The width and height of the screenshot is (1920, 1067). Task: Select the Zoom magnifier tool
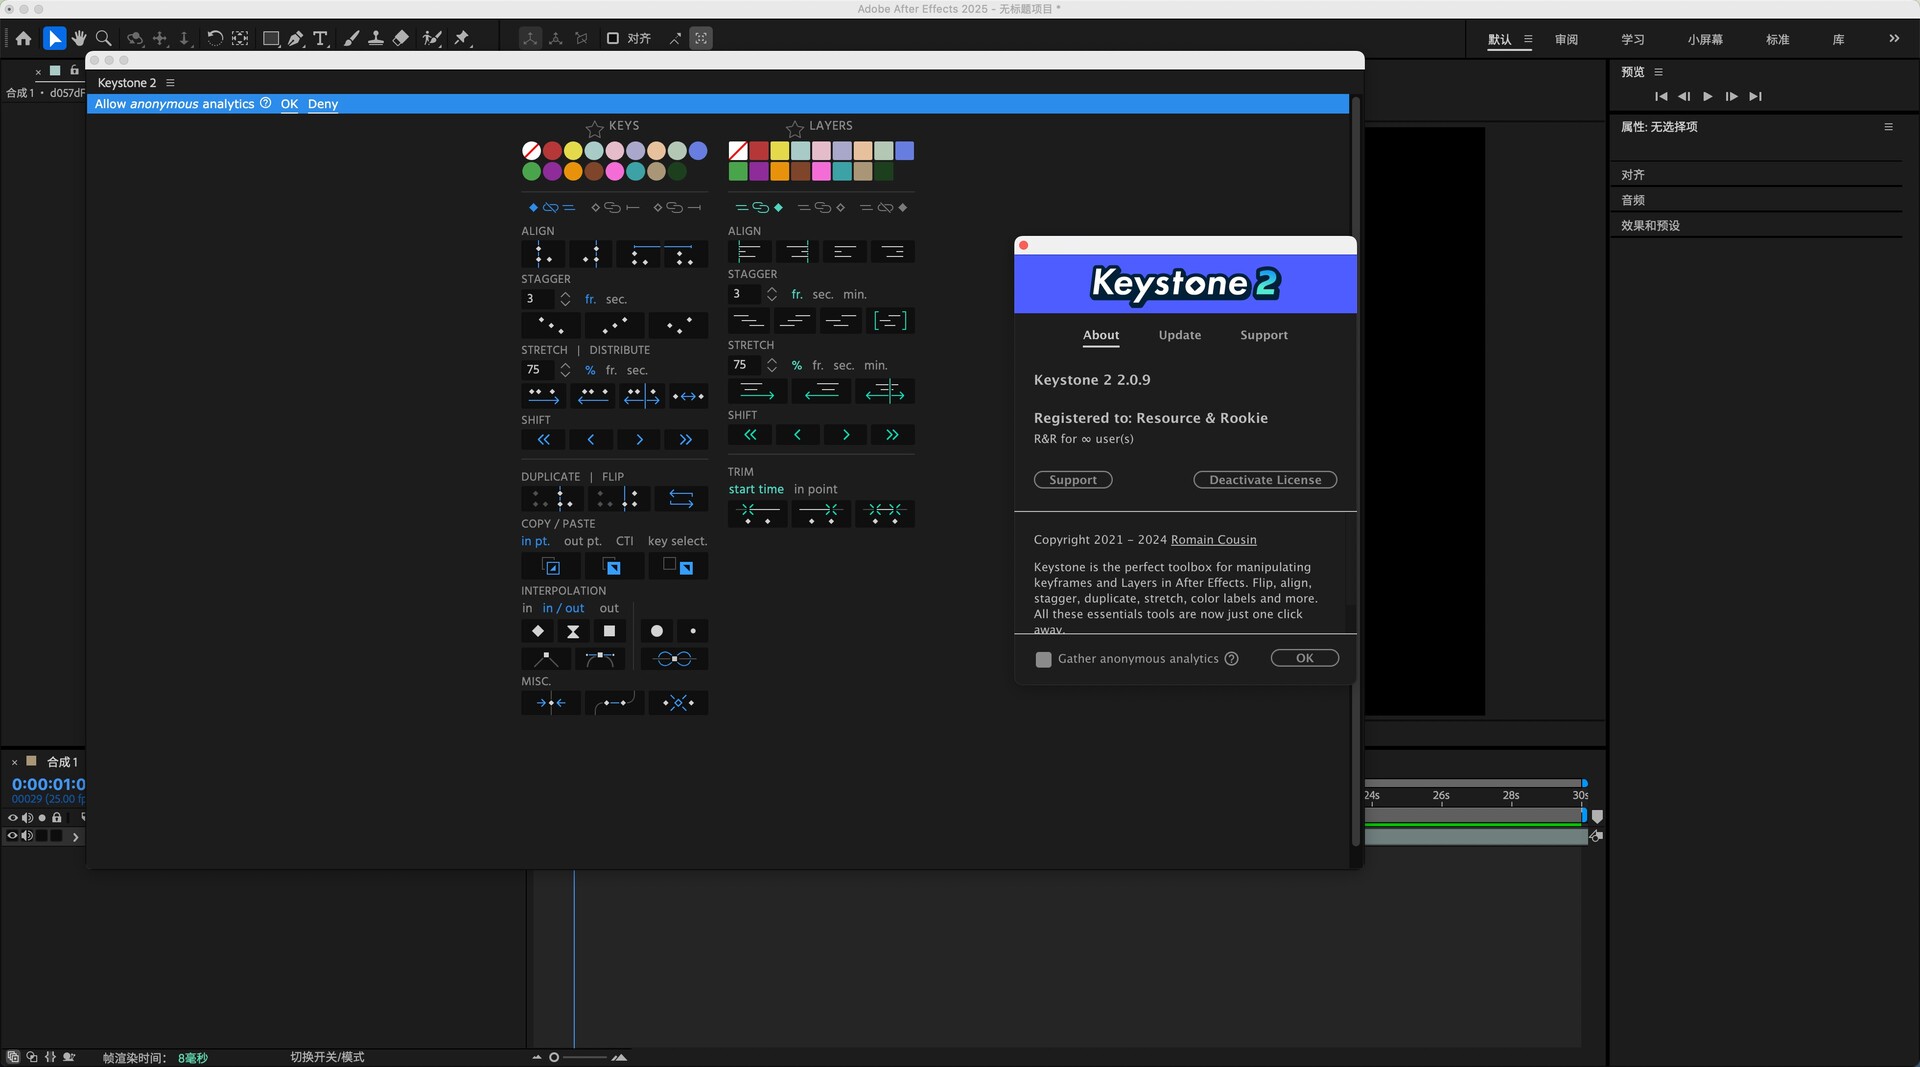tap(103, 39)
